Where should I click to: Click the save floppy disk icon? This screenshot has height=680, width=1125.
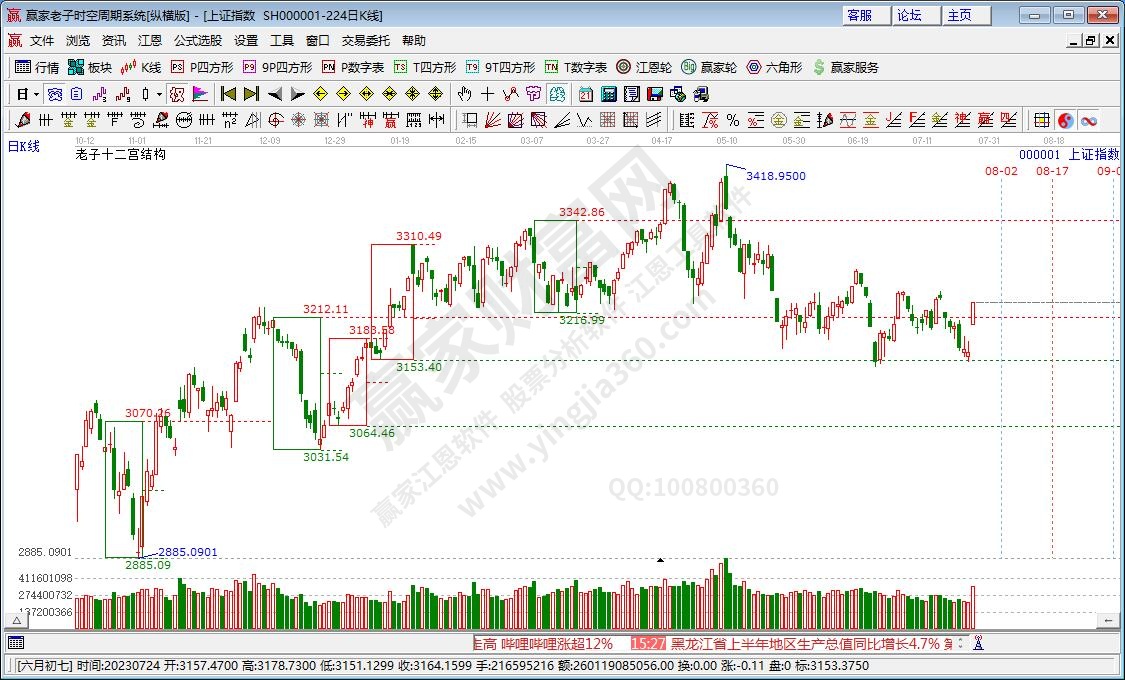click(655, 94)
